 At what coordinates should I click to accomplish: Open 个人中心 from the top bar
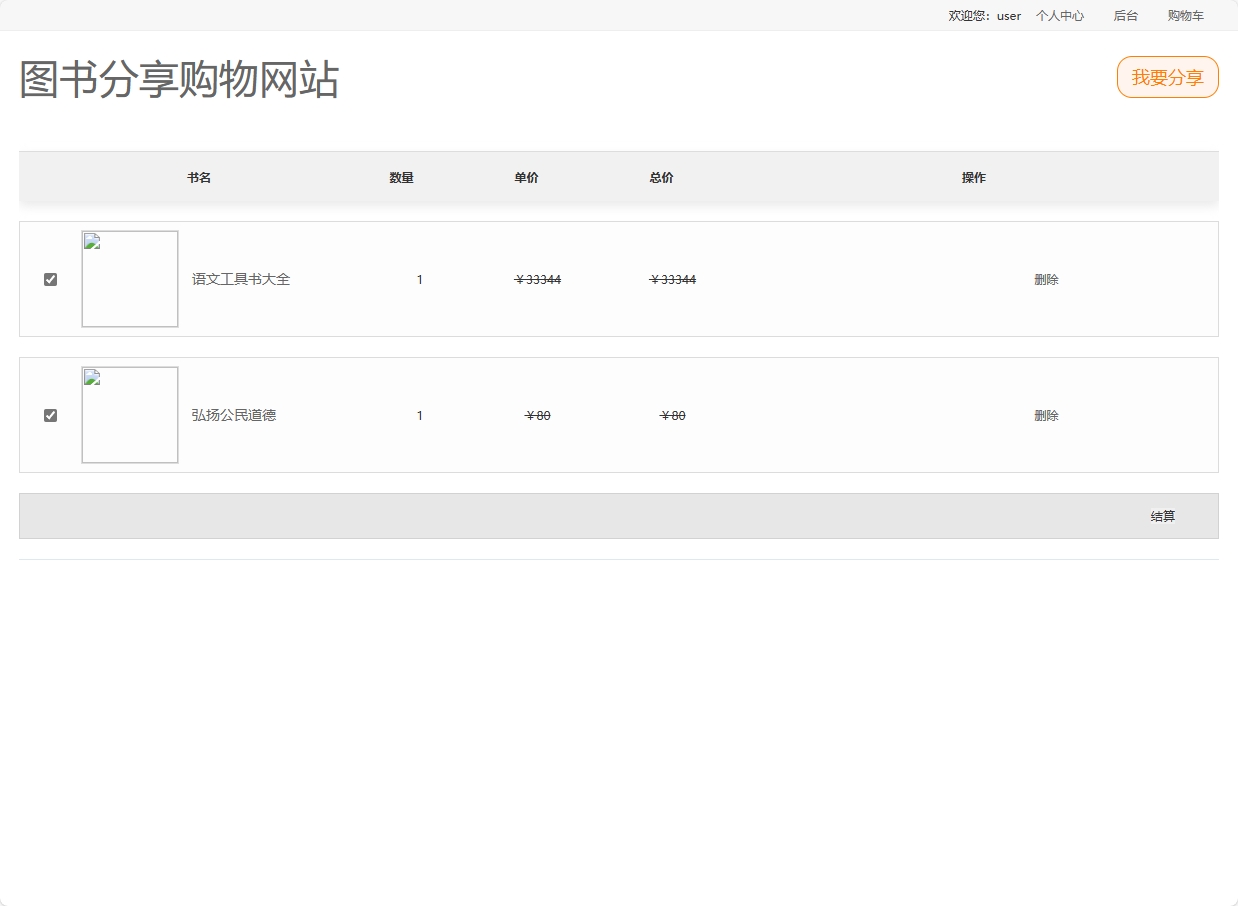coord(1059,15)
